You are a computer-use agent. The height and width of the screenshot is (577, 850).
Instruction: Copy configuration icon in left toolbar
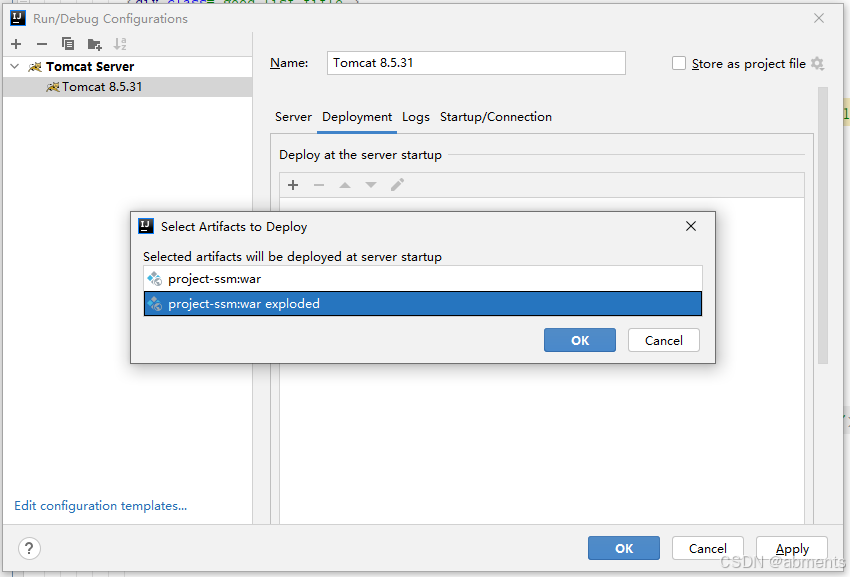coord(68,44)
